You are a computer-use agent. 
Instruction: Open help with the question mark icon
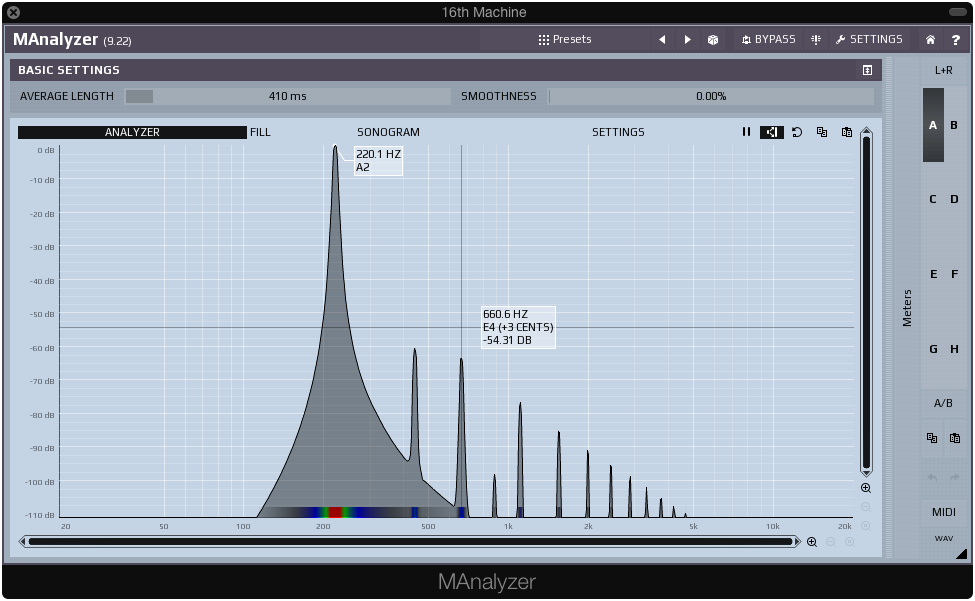pyautogui.click(x=956, y=39)
